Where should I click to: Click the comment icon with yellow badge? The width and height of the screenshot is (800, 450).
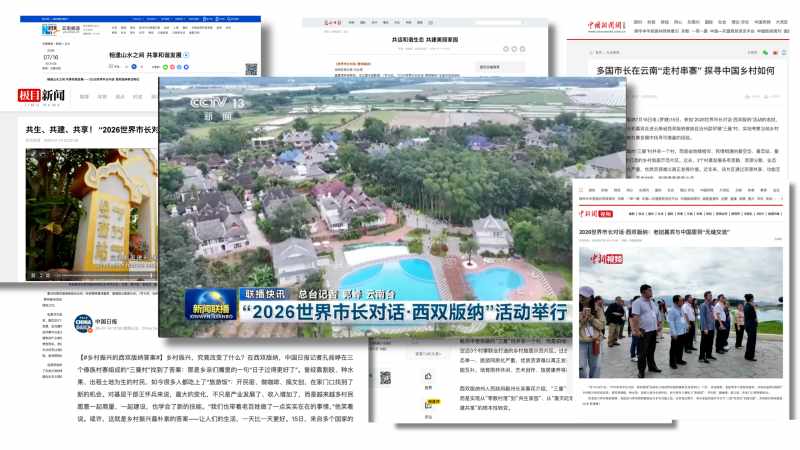point(429,404)
